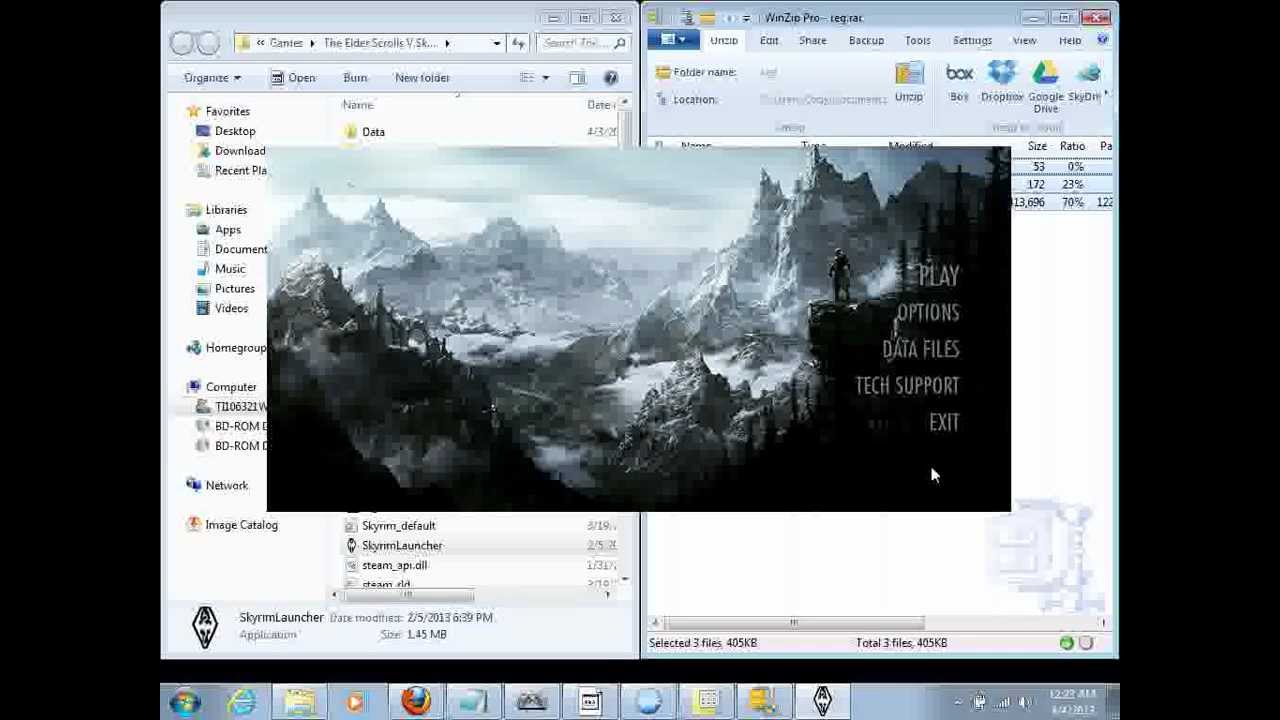Select Pictures library in navigation pane
This screenshot has height=720, width=1280.
pyautogui.click(x=234, y=289)
